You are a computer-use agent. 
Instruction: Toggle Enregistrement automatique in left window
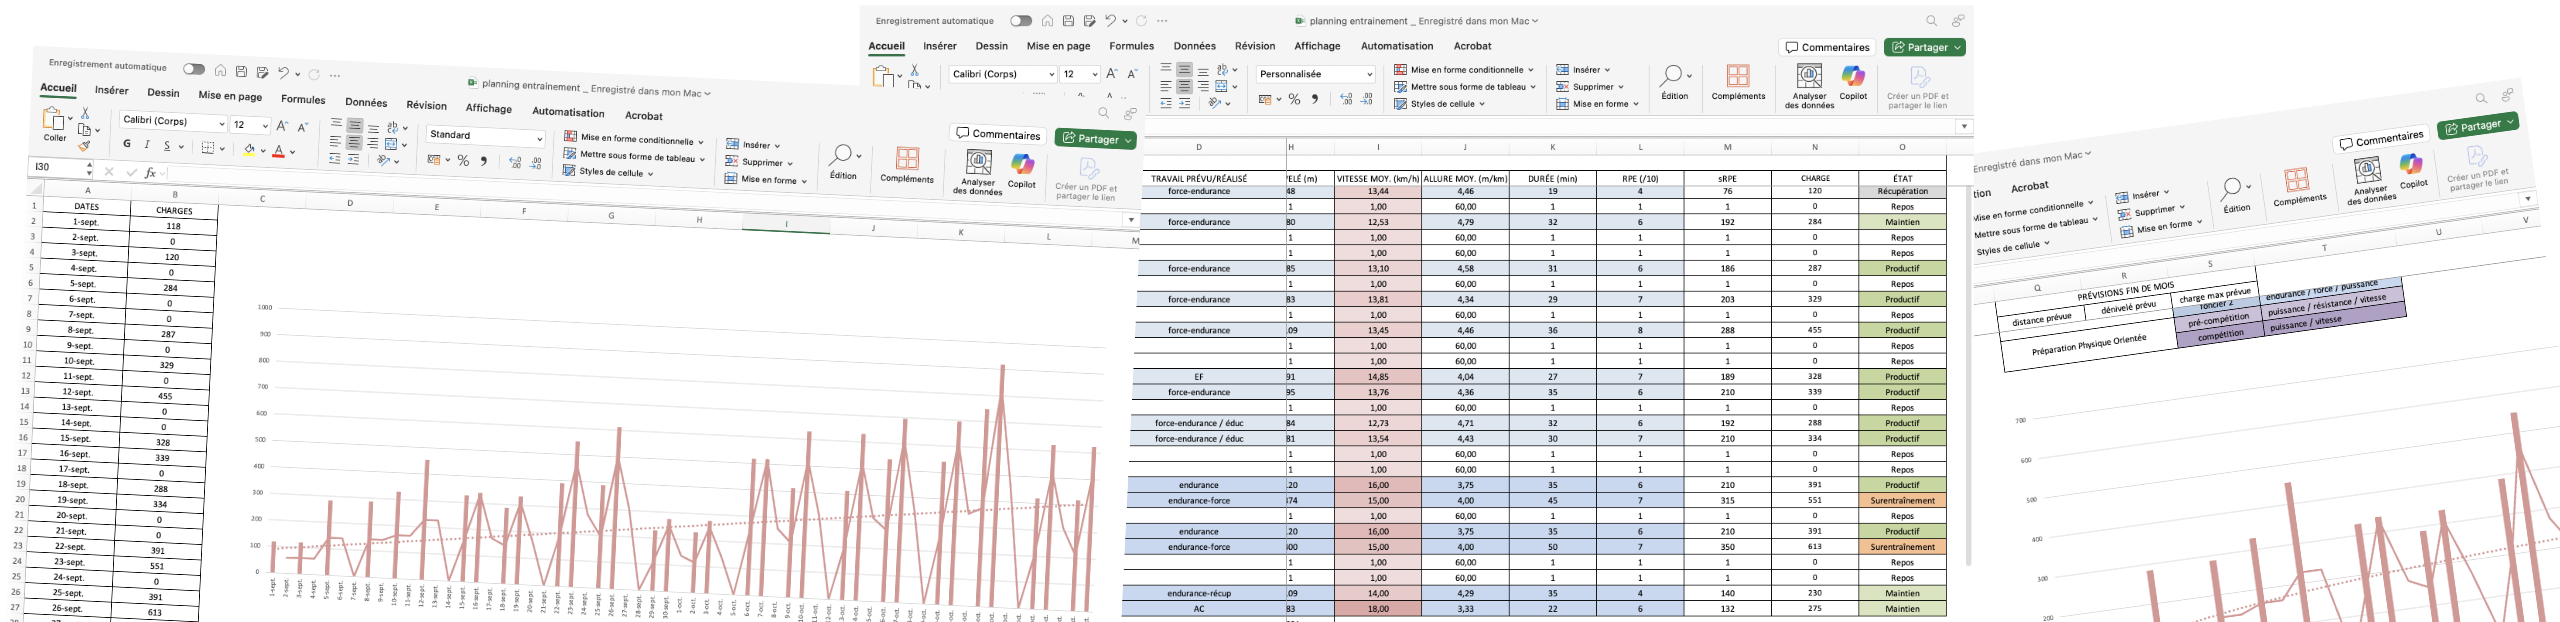click(x=194, y=69)
